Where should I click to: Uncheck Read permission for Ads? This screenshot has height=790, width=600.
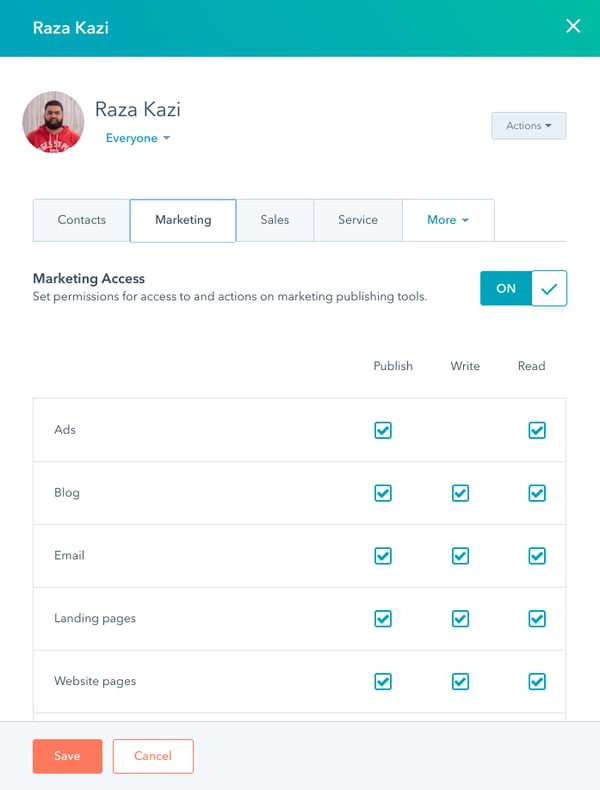537,430
